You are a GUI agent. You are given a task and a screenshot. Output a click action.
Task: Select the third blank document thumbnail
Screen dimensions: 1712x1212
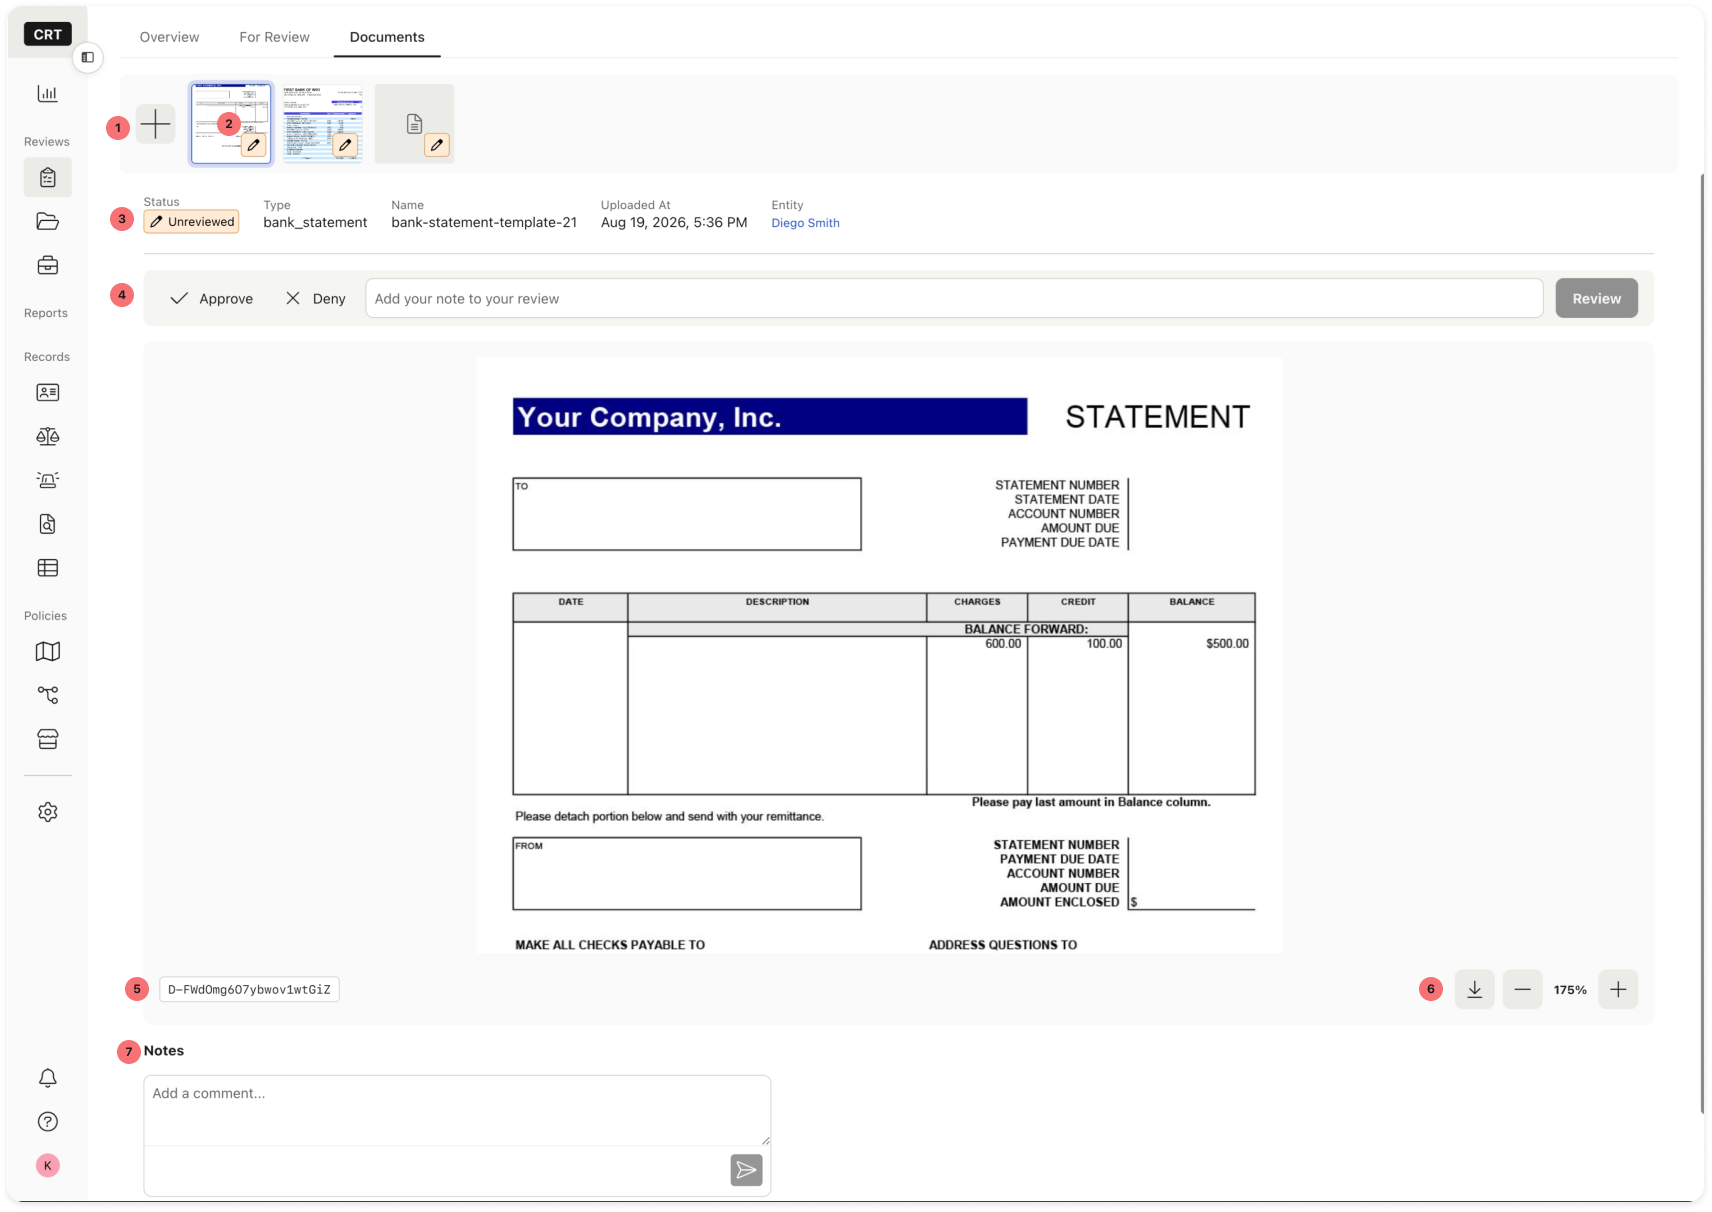414,124
